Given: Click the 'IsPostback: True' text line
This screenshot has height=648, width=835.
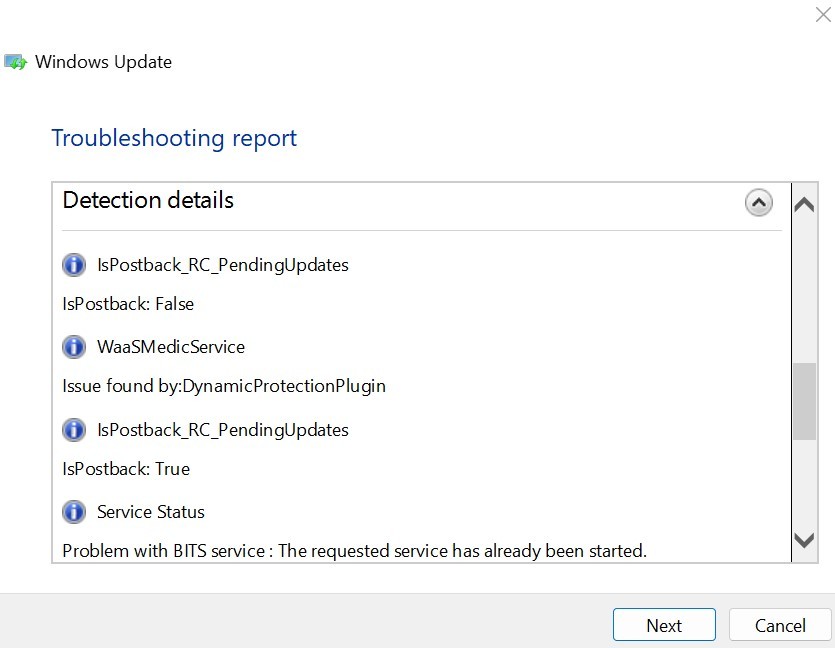Looking at the screenshot, I should [x=126, y=469].
